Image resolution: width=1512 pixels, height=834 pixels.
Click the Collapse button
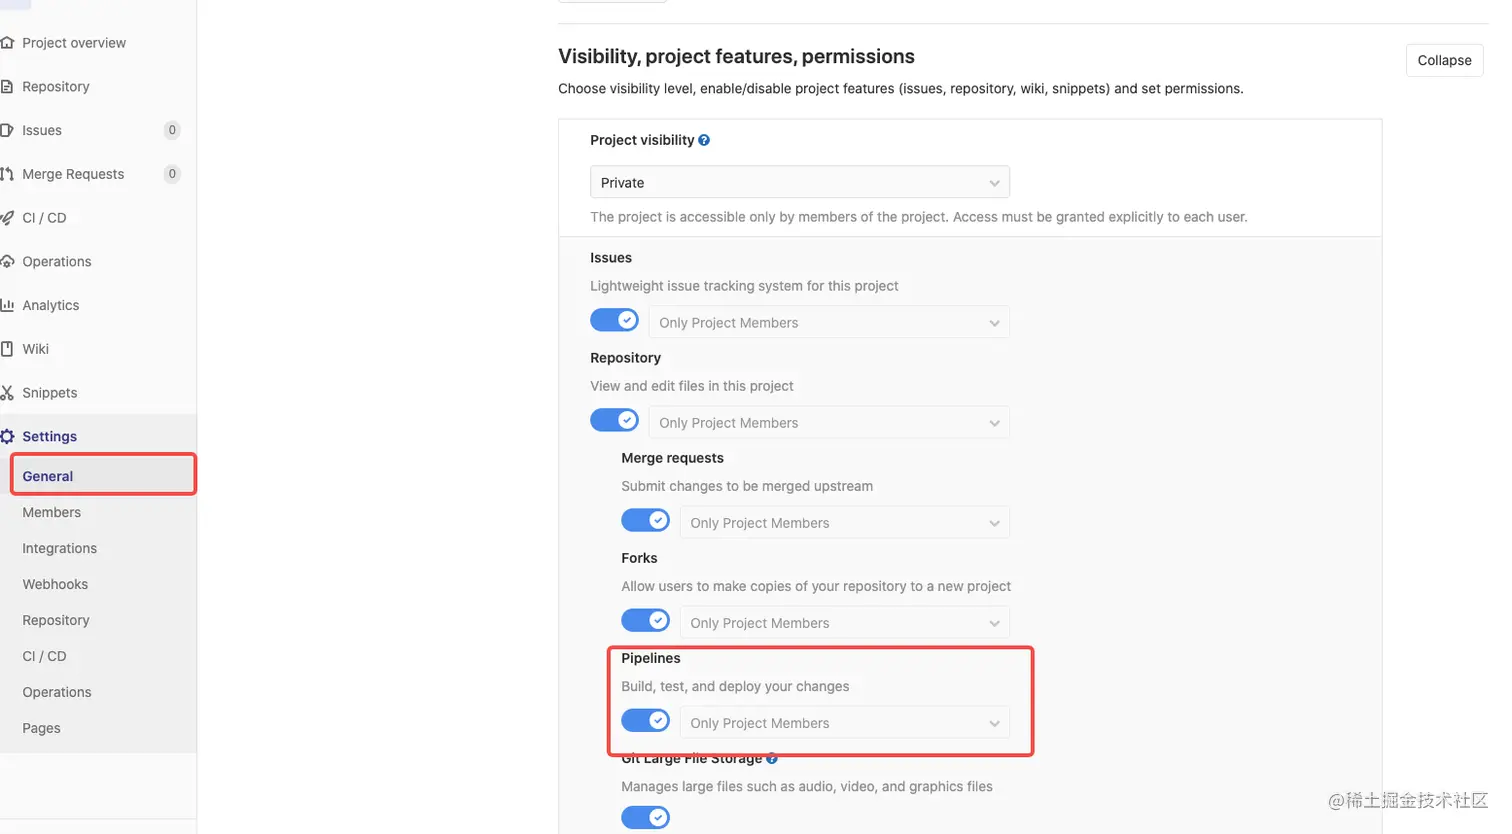tap(1444, 60)
